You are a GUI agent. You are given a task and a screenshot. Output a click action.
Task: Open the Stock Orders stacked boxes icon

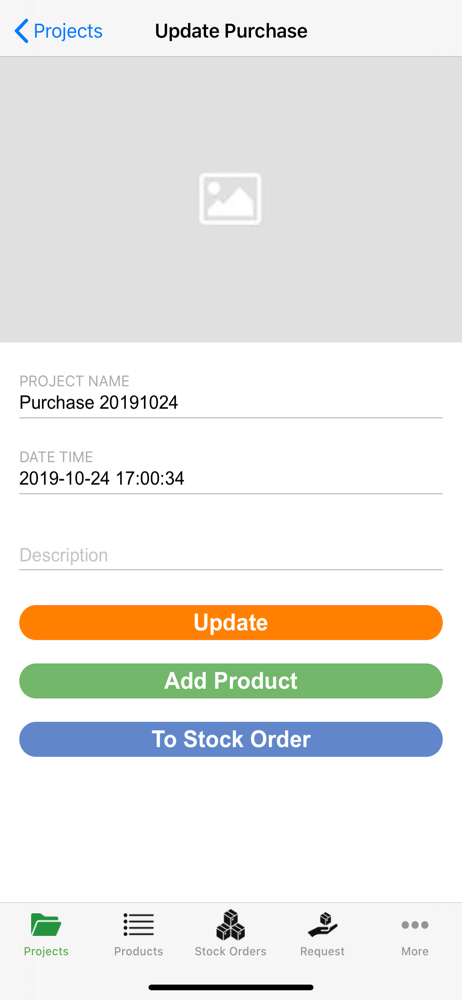point(230,924)
